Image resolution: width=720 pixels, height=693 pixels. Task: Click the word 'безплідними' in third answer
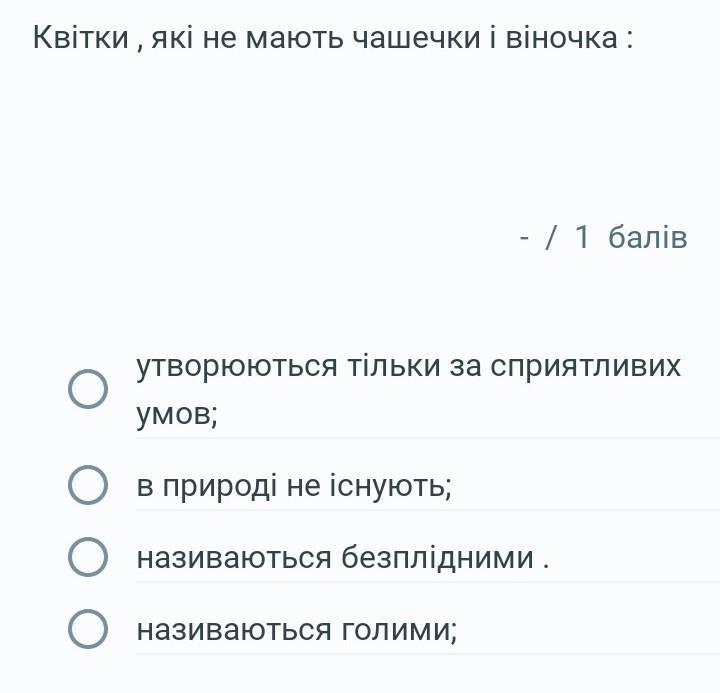coord(437,557)
